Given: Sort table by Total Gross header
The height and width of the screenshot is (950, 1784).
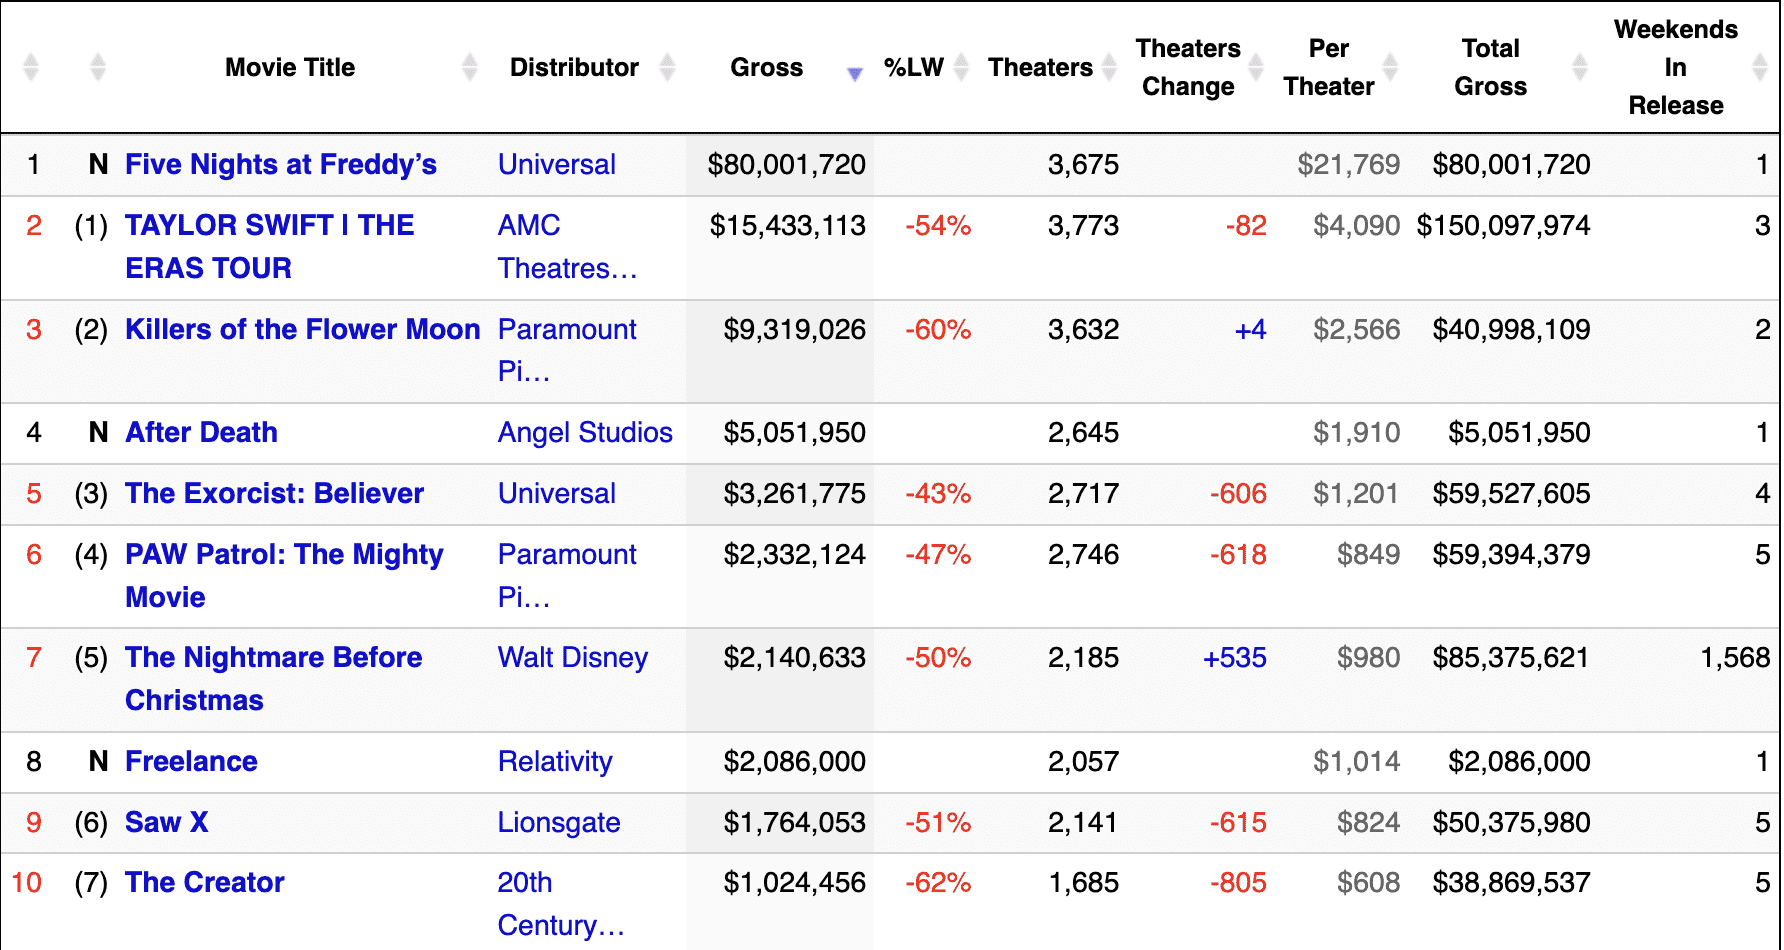Looking at the screenshot, I should pyautogui.click(x=1490, y=67).
